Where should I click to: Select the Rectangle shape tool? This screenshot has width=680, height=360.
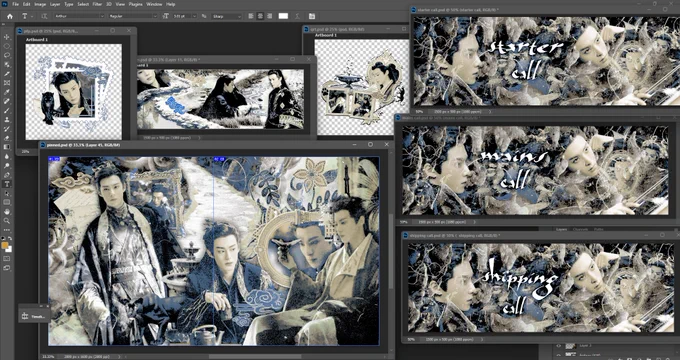(x=7, y=203)
